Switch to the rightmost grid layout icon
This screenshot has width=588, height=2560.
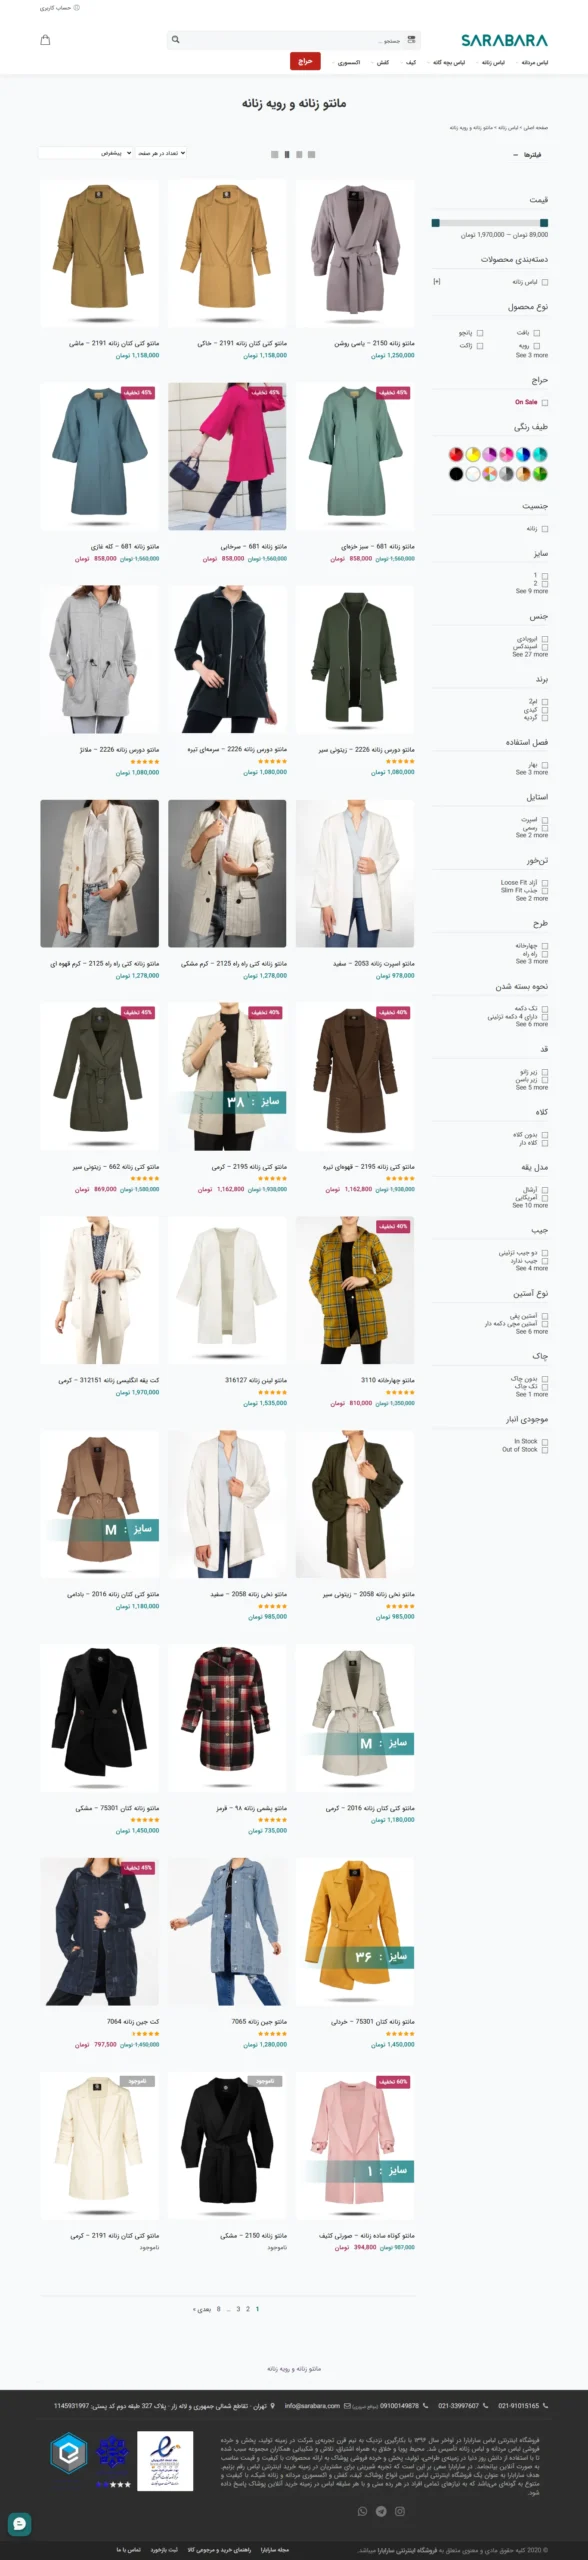(x=311, y=154)
